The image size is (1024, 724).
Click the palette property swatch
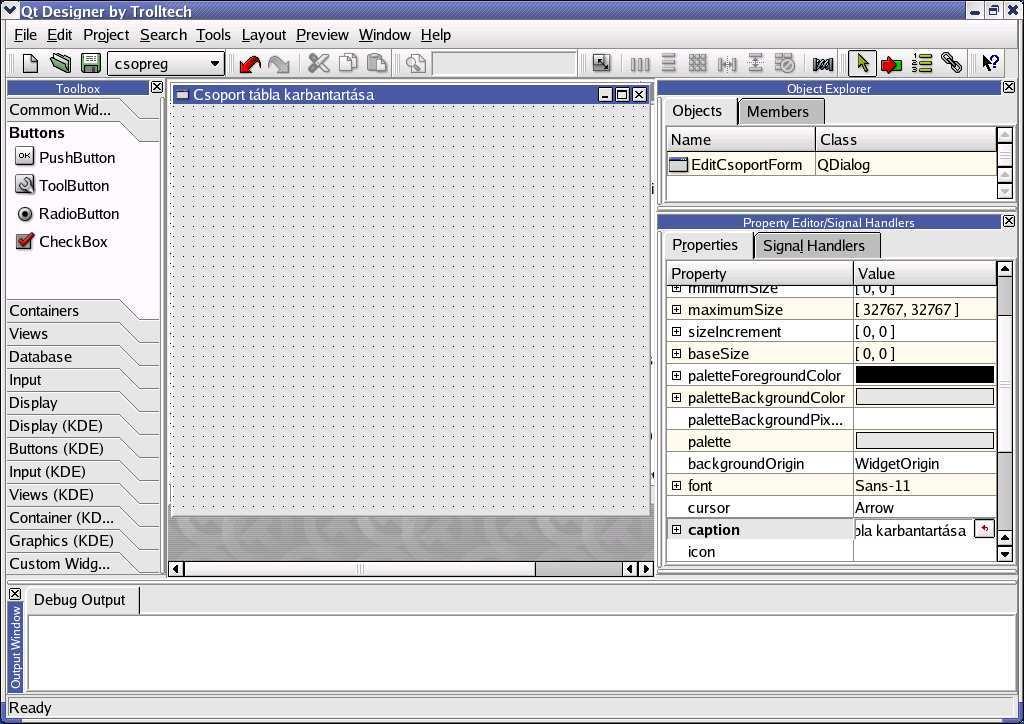[x=924, y=441]
